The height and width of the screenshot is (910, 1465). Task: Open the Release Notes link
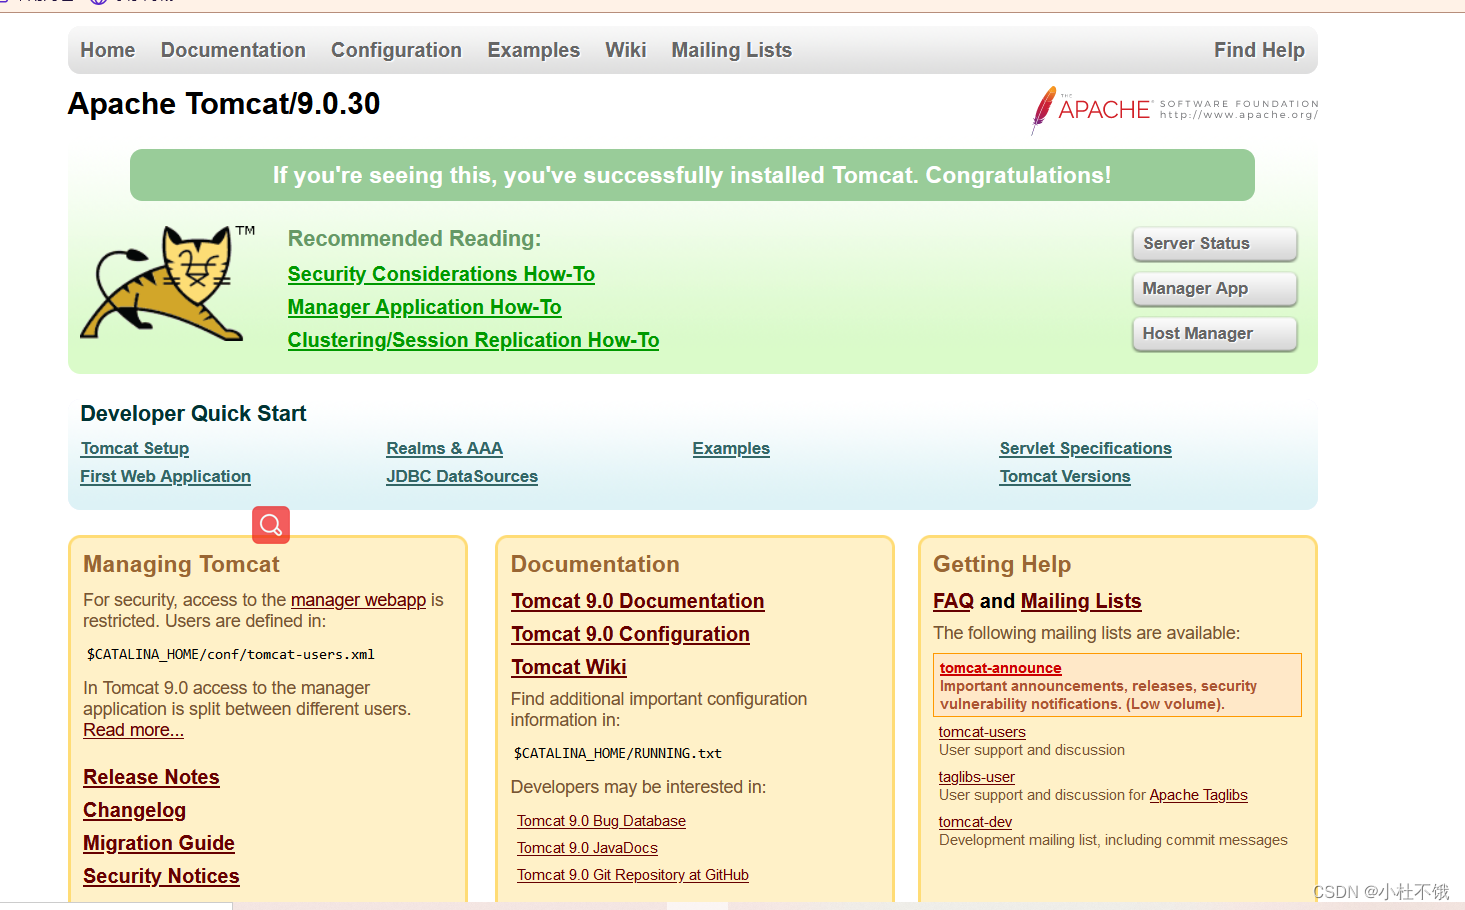151,777
